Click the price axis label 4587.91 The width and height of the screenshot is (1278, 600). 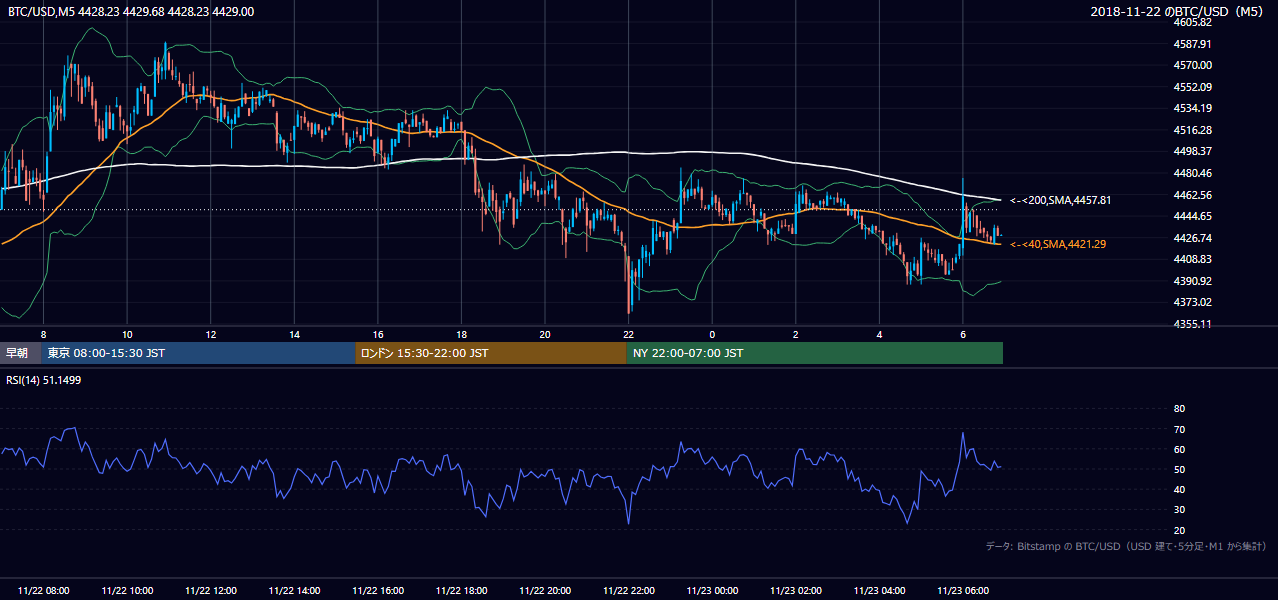click(1193, 44)
